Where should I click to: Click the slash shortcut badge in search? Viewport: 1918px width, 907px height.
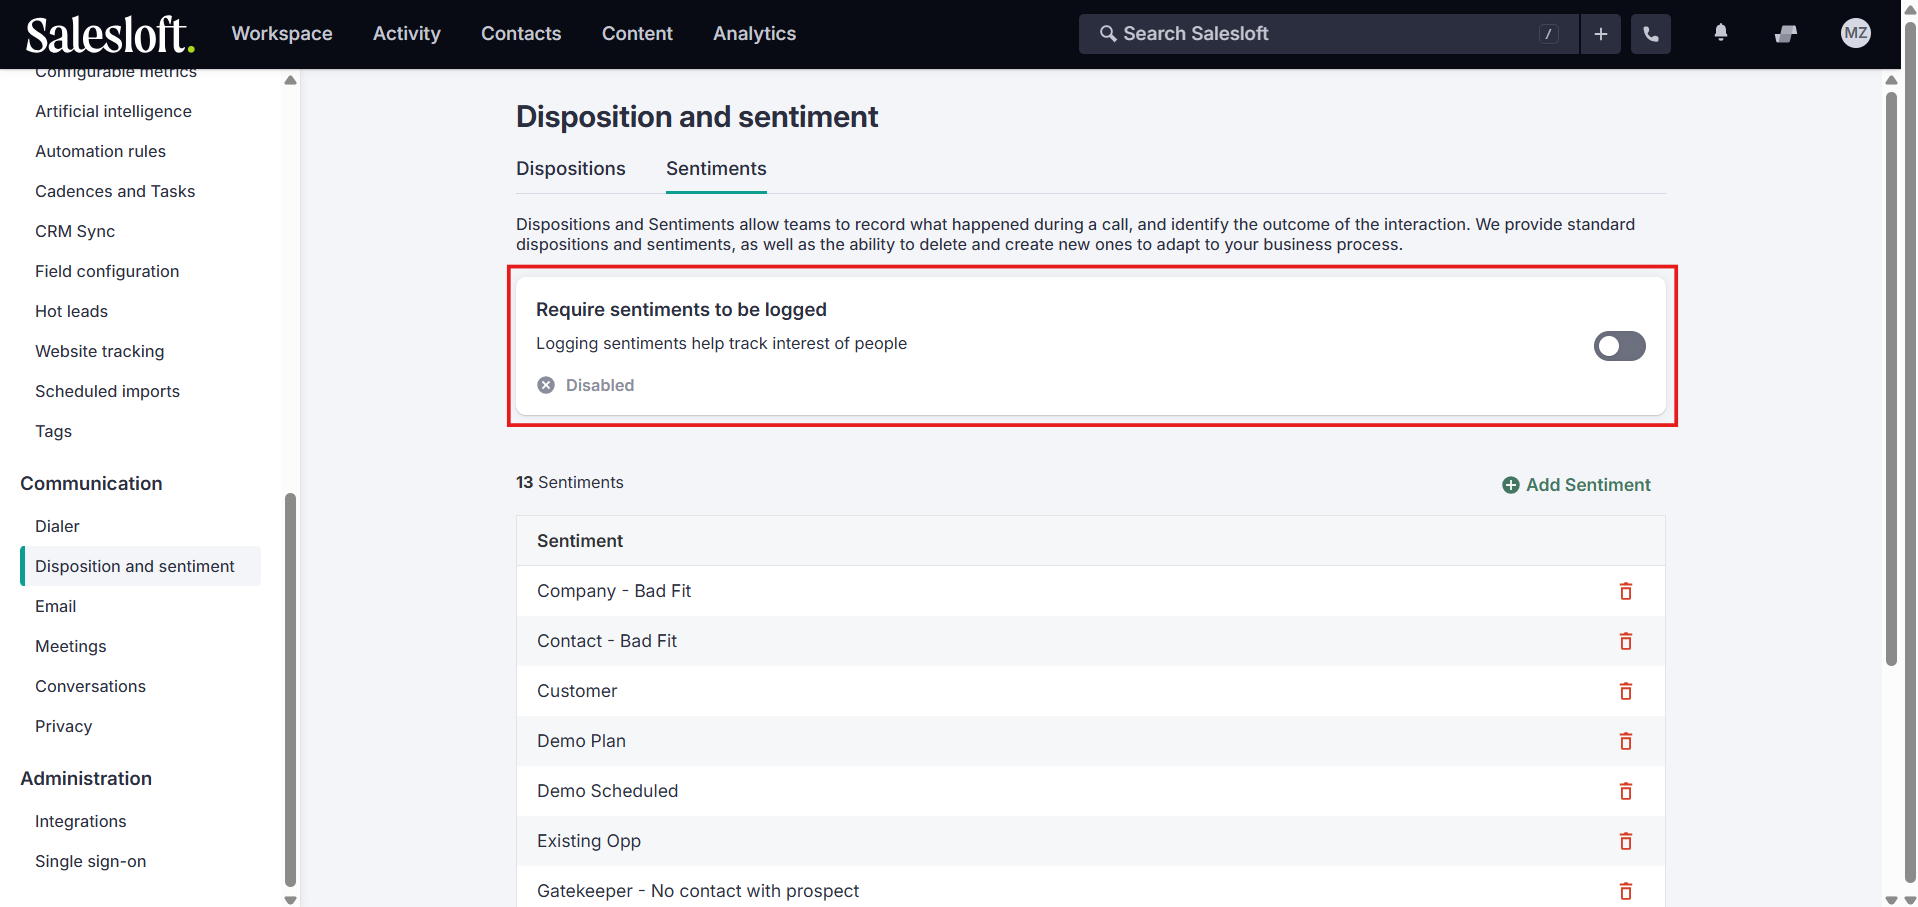click(1549, 34)
